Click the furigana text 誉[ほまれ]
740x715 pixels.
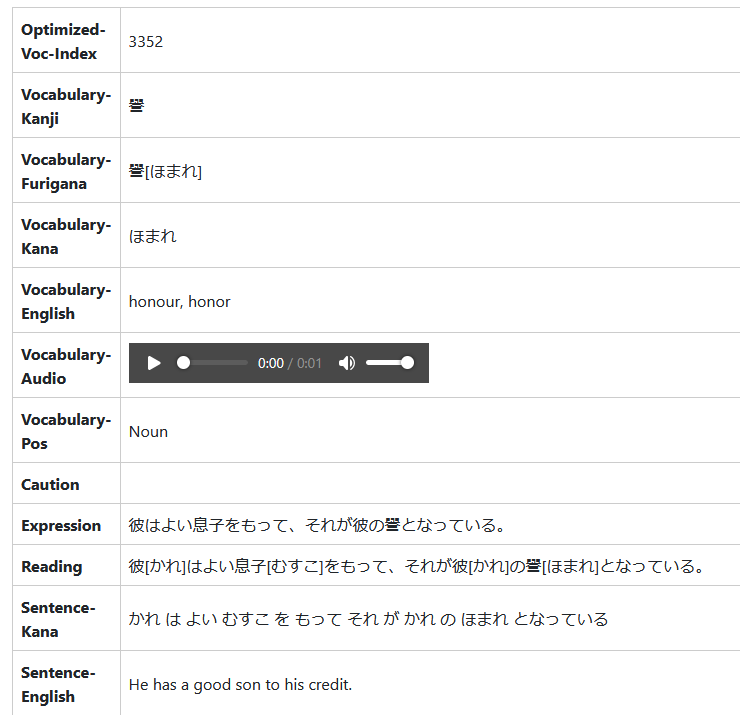(165, 171)
